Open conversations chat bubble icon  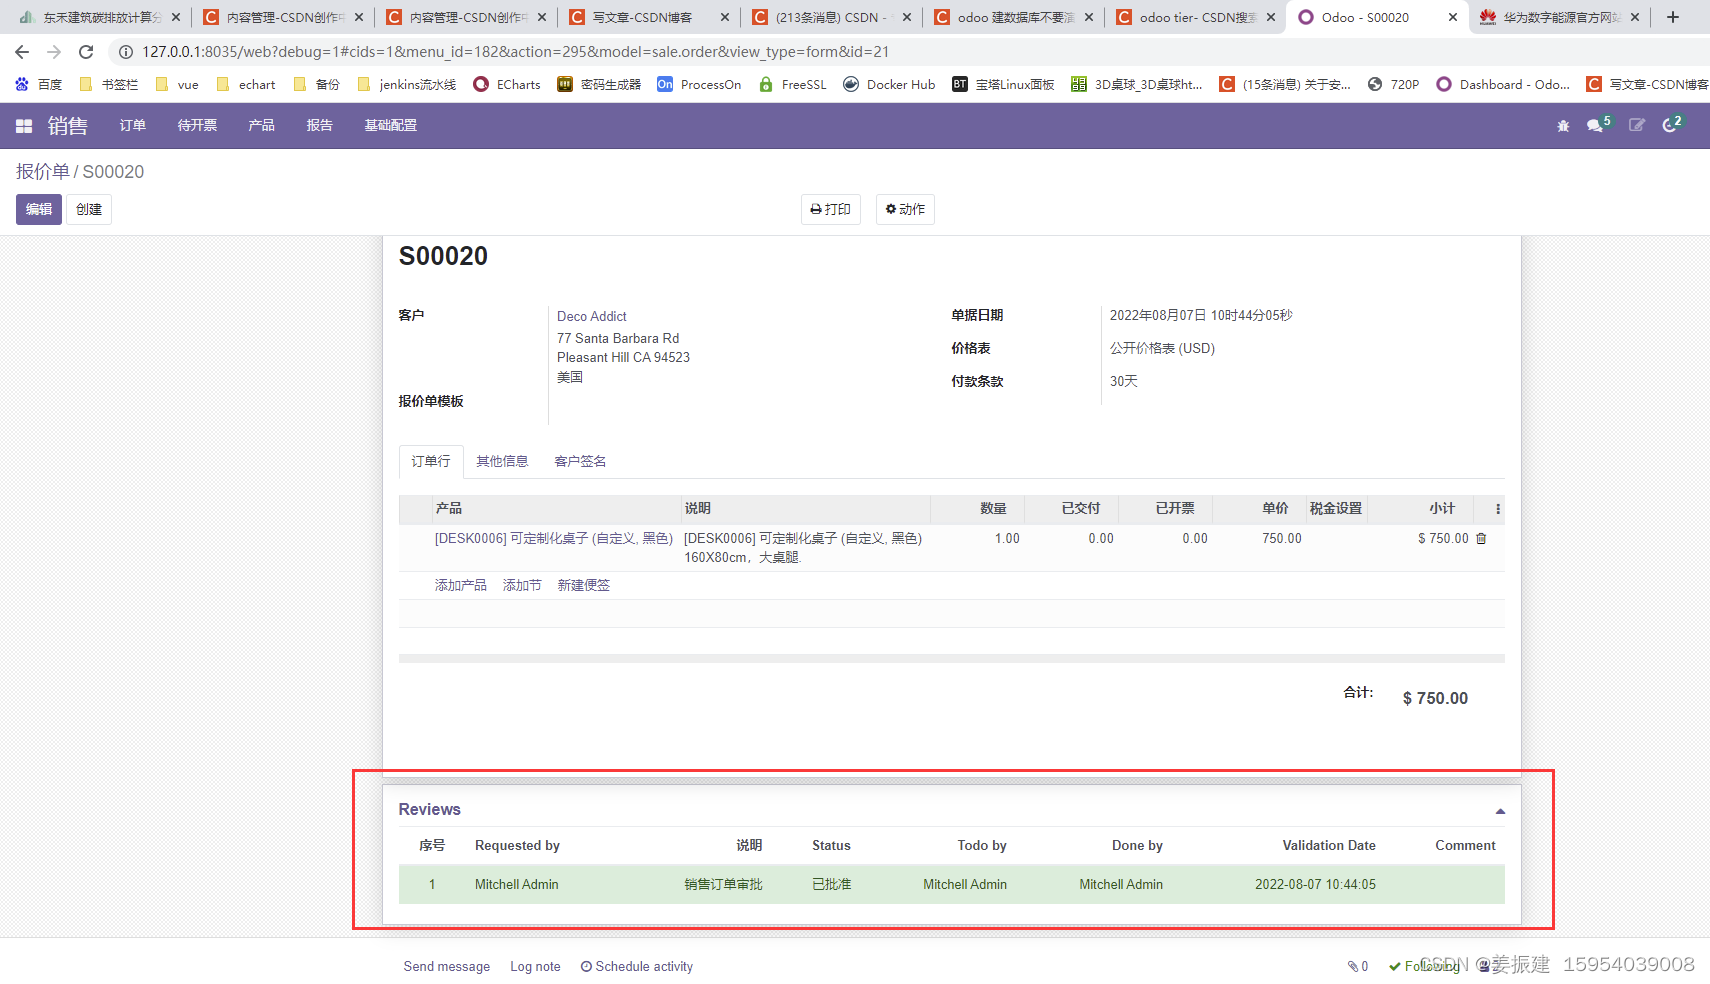pos(1595,126)
